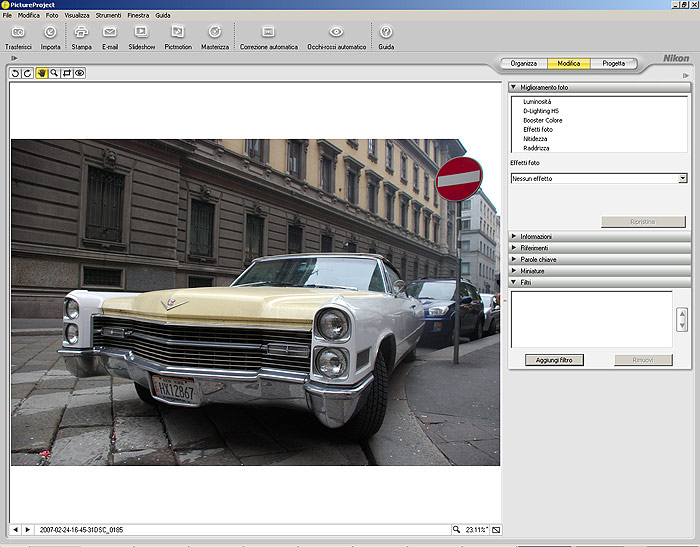
Task: Click Occhi-rossi automatico red-eye icon
Action: click(337, 33)
